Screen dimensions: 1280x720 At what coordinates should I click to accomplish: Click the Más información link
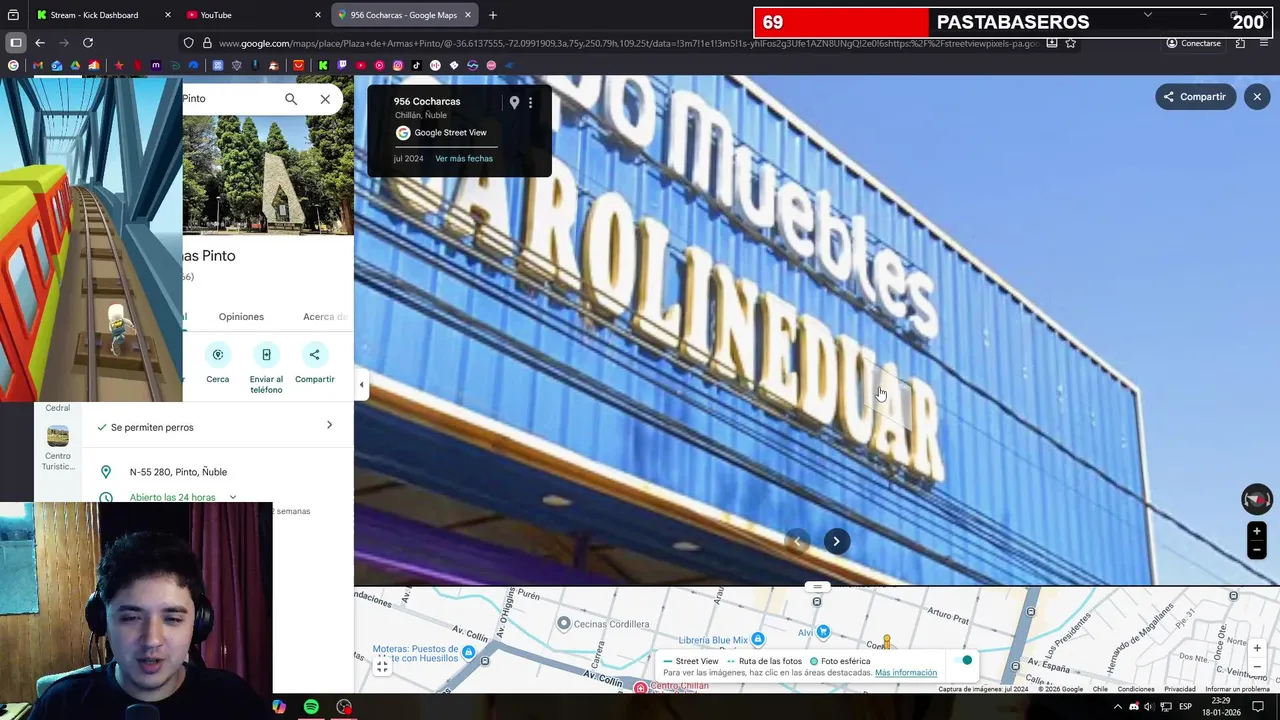[906, 673]
